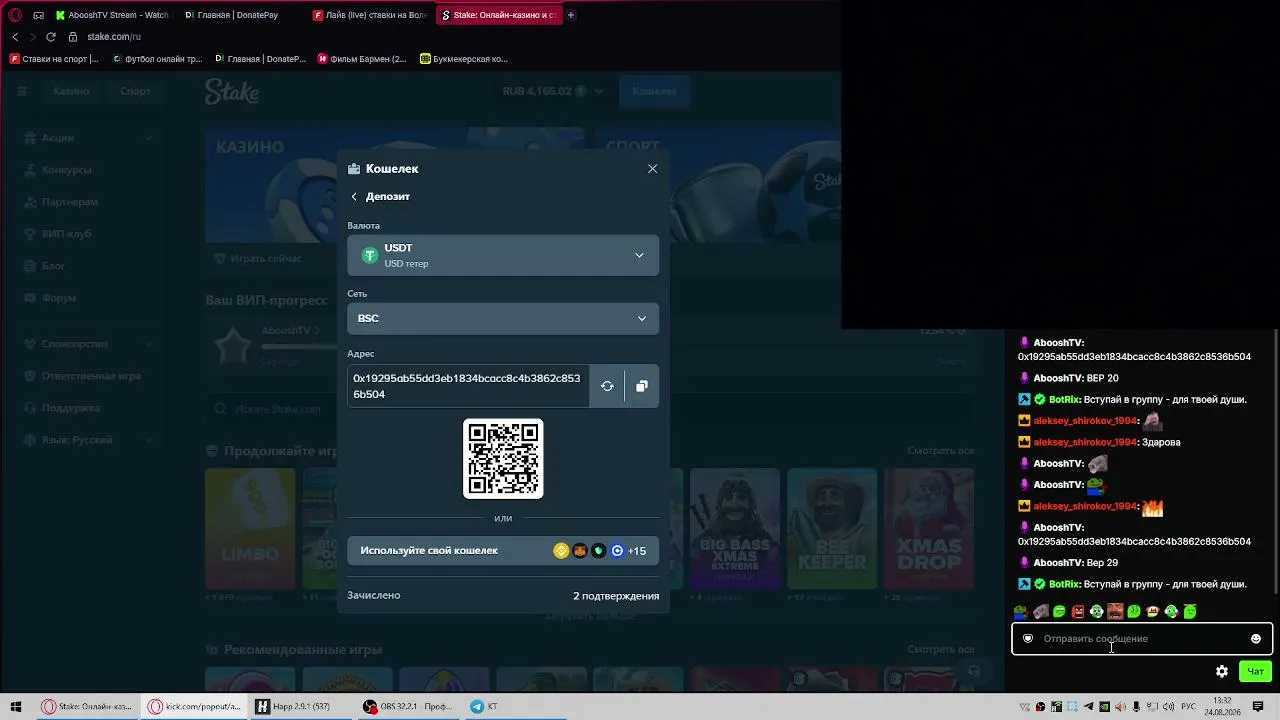Click the deposit QR code
The height and width of the screenshot is (720, 1280).
pyautogui.click(x=503, y=458)
